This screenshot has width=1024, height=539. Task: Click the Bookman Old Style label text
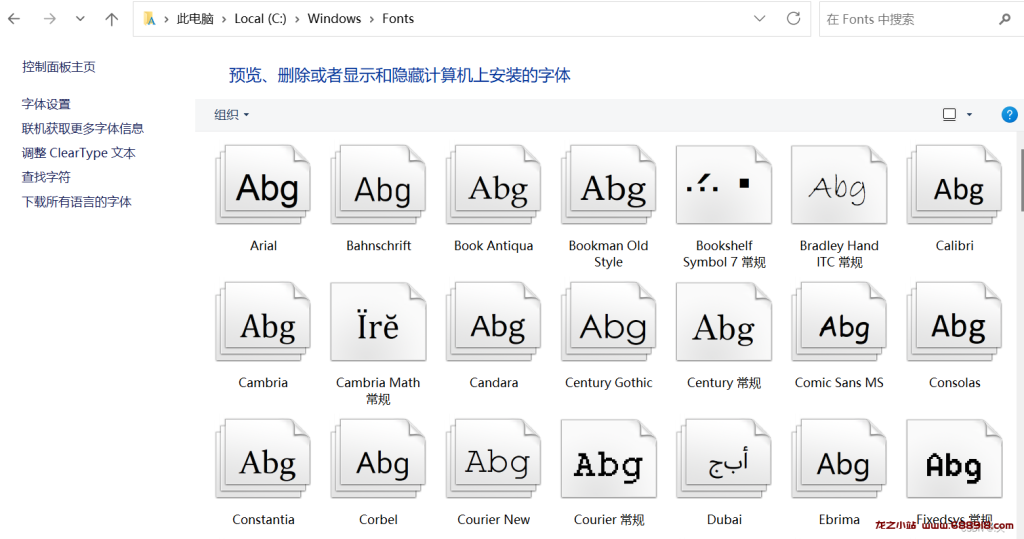point(608,253)
